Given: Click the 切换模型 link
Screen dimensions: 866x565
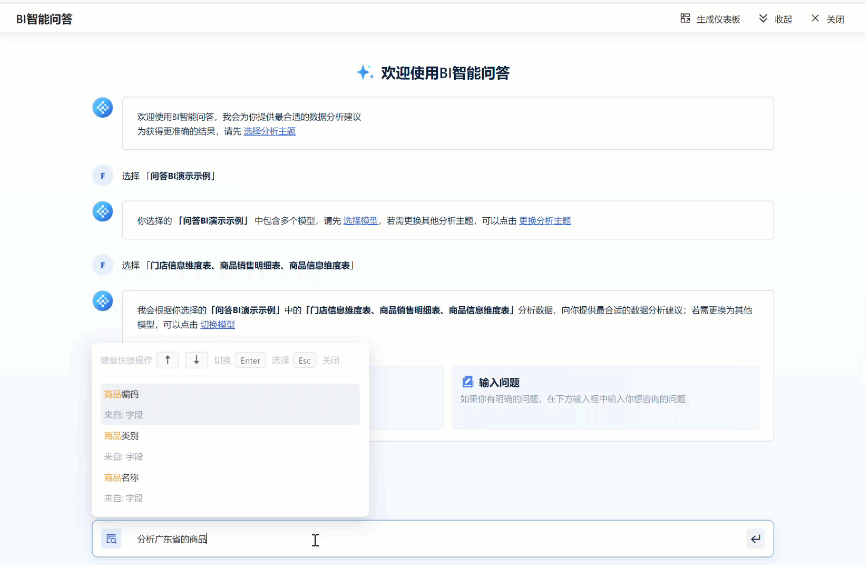Looking at the screenshot, I should [217, 324].
